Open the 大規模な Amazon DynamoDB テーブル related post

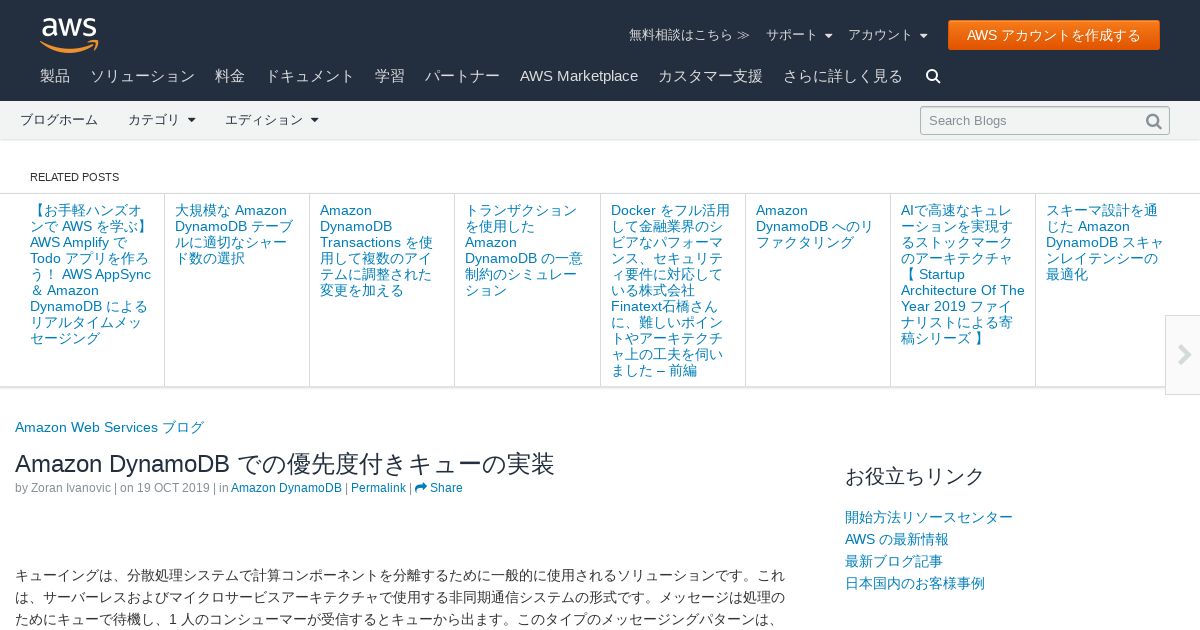click(234, 234)
